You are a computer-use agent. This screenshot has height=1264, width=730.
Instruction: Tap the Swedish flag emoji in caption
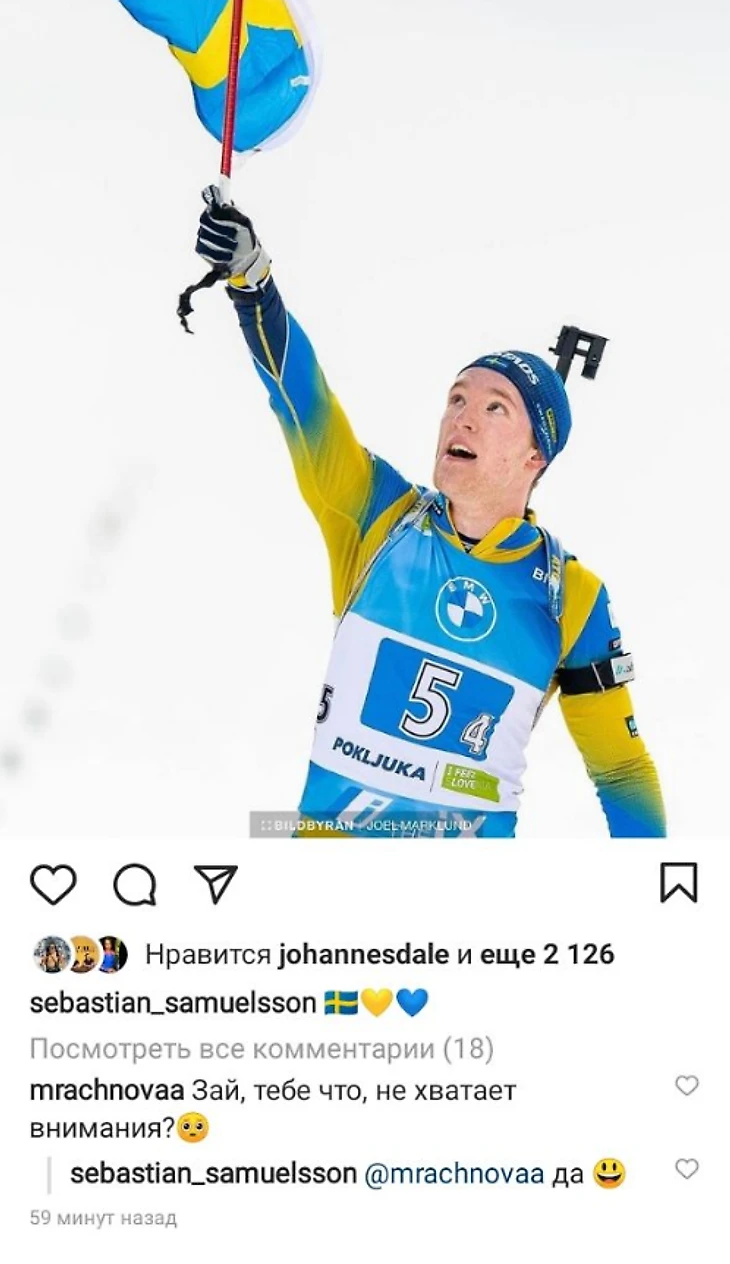point(341,1003)
